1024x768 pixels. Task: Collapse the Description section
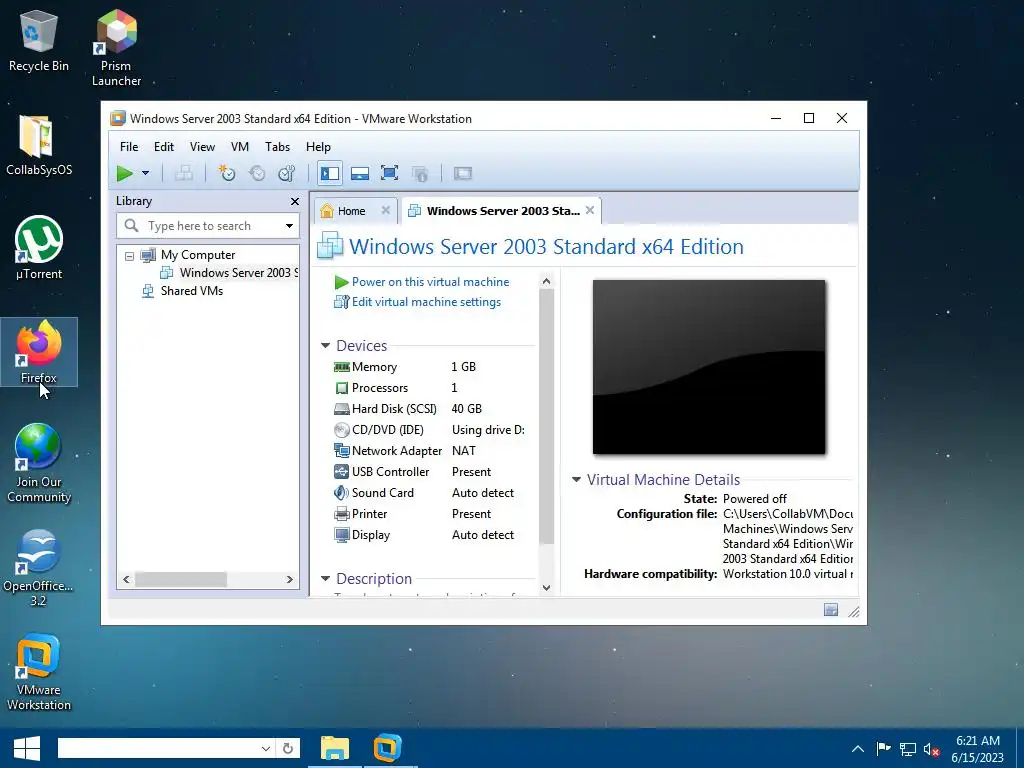coord(325,579)
